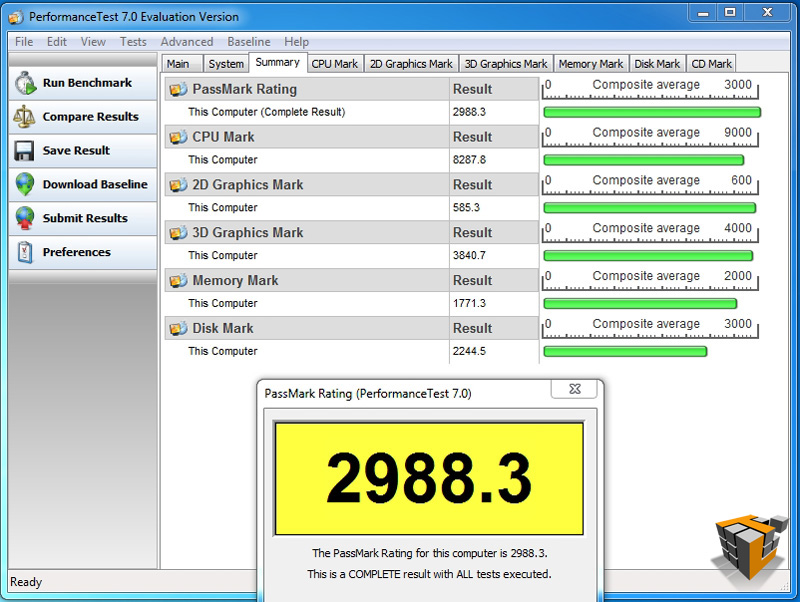Click the Ready status bar text
This screenshot has height=602, width=800.
click(x=26, y=582)
